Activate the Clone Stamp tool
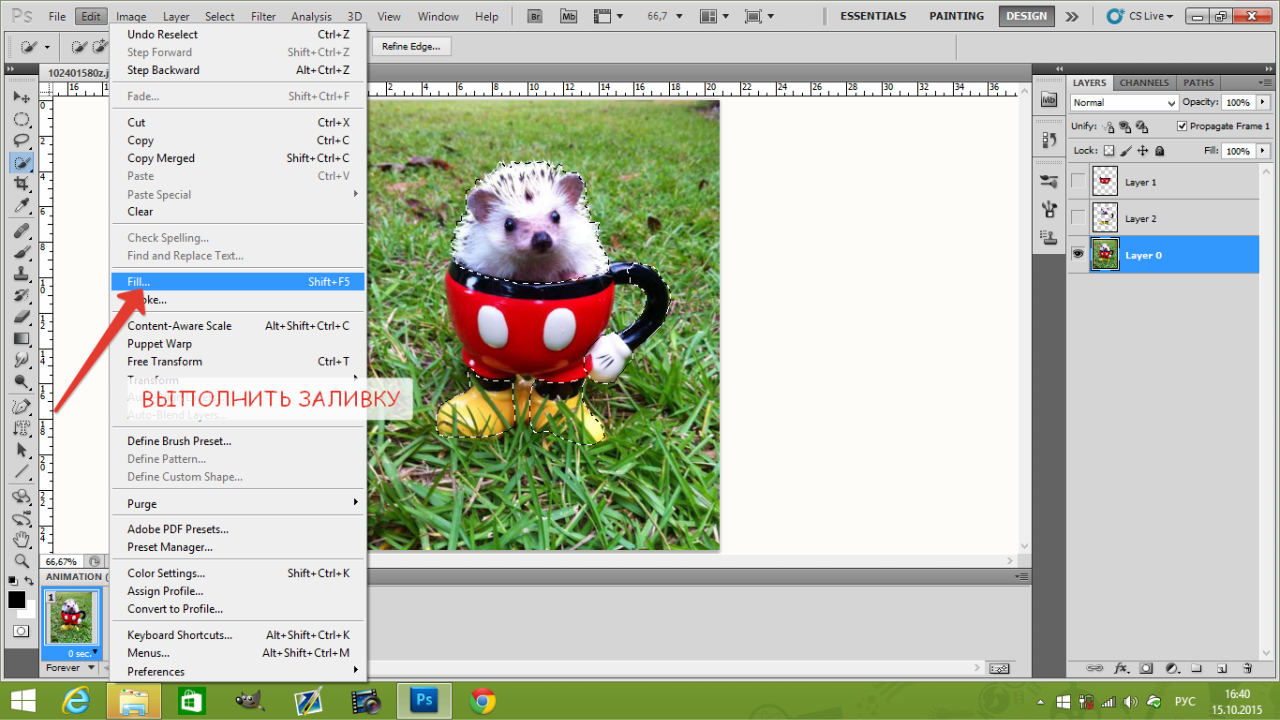Screen dimensions: 1280x720 pos(21,273)
